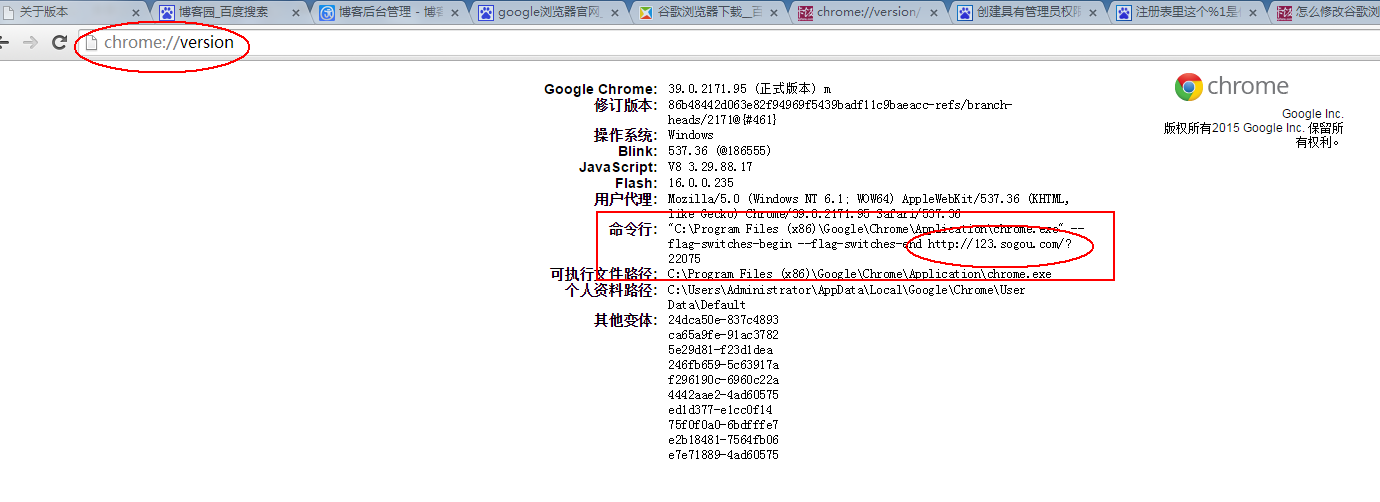Click the 个人资料路径 User Data path value

click(846, 297)
